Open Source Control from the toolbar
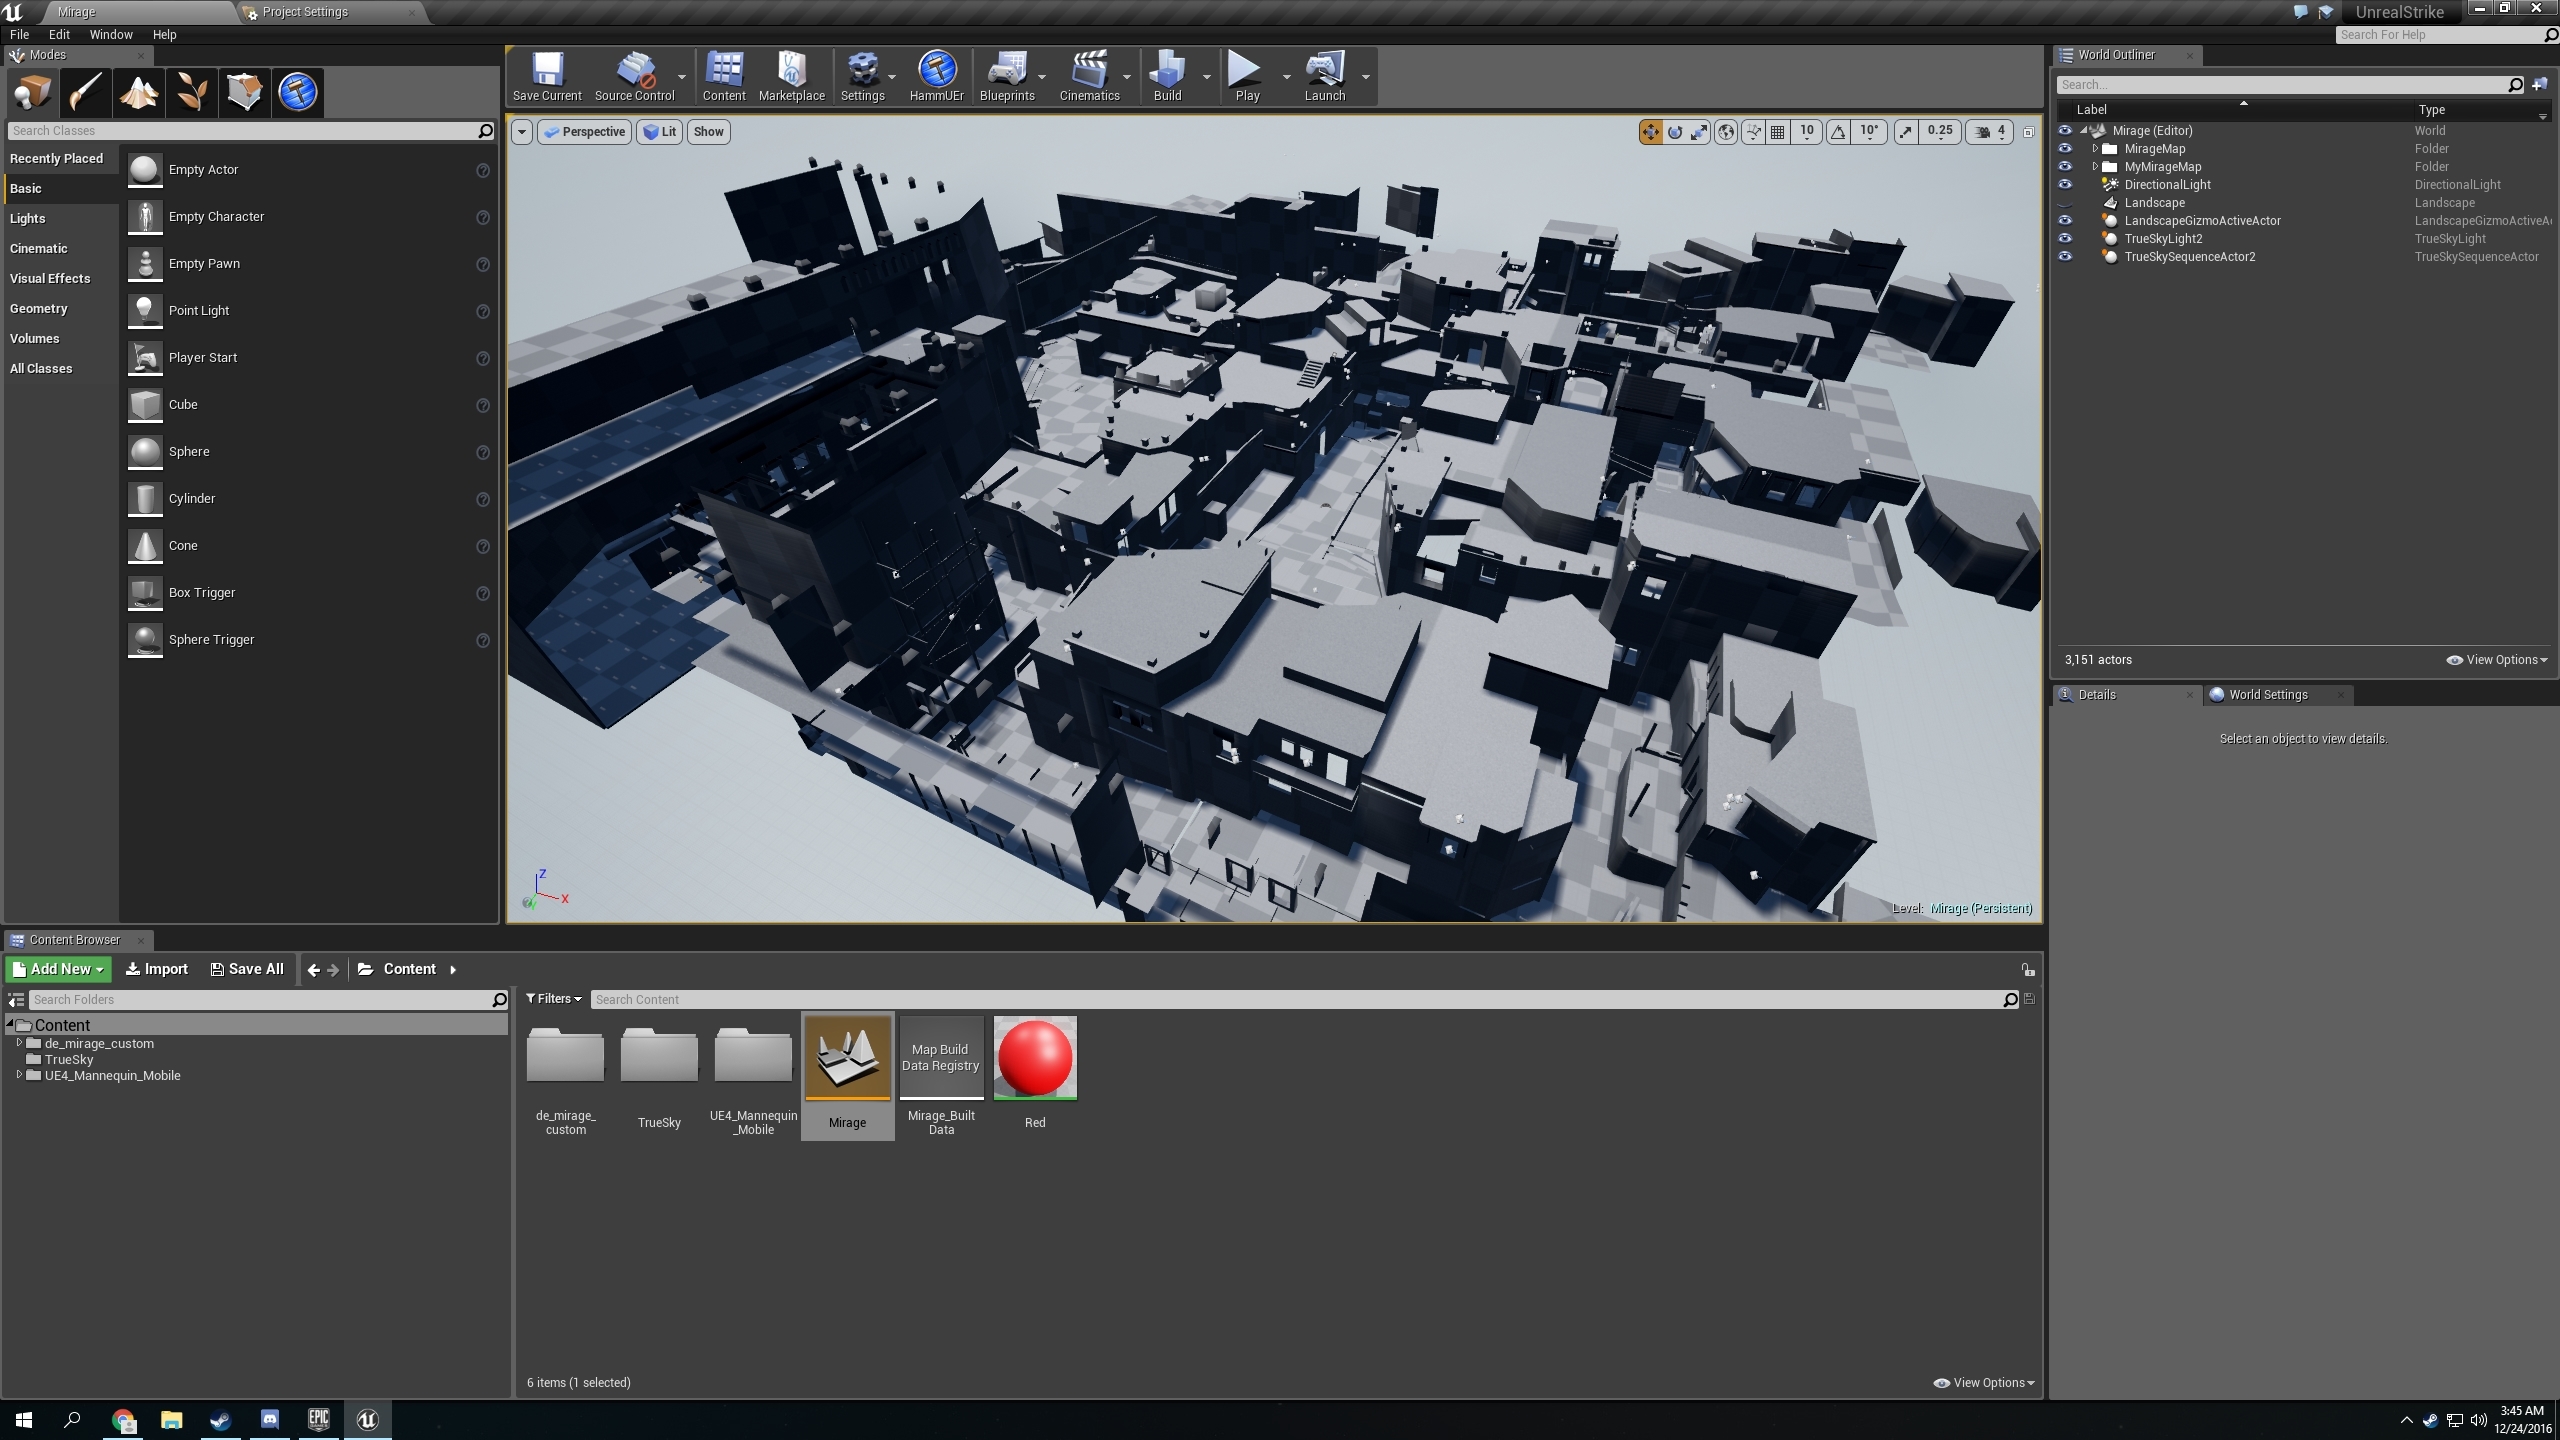Screen dimensions: 2560x1440 (635, 77)
